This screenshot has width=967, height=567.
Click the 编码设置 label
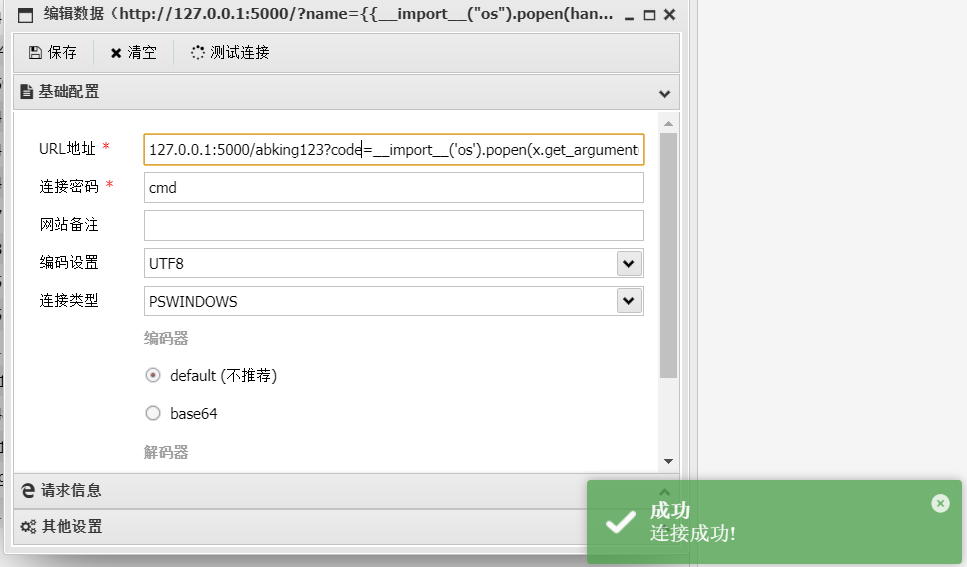[69, 263]
